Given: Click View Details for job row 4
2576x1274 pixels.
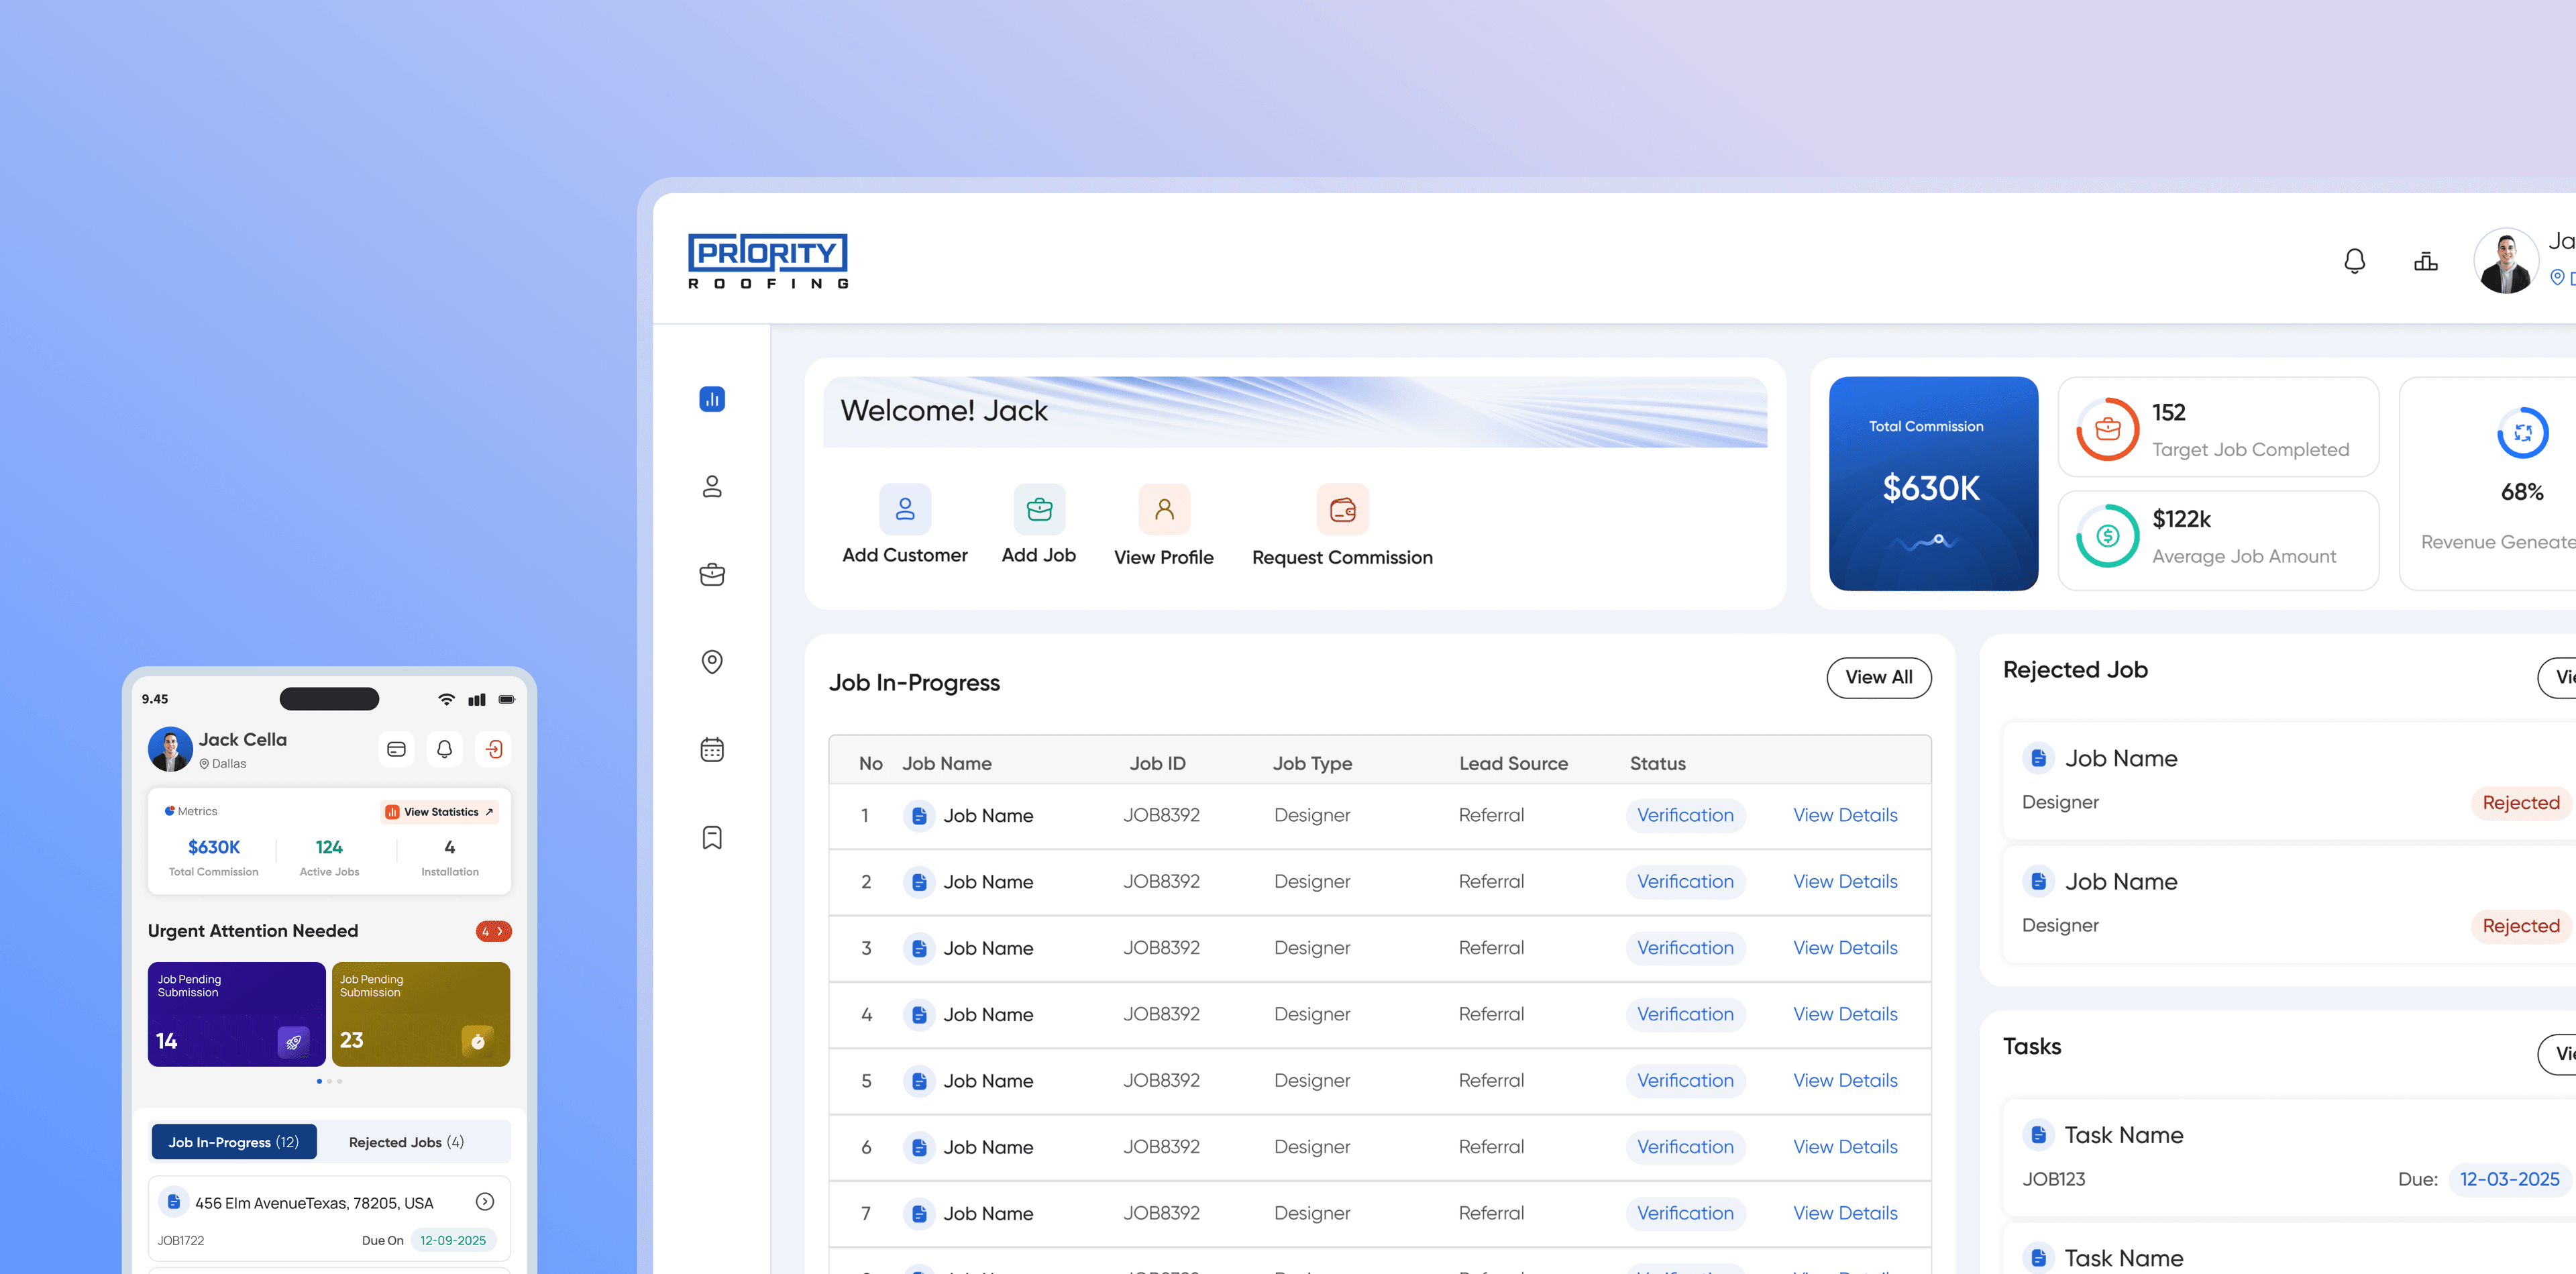Looking at the screenshot, I should 1844,1014.
